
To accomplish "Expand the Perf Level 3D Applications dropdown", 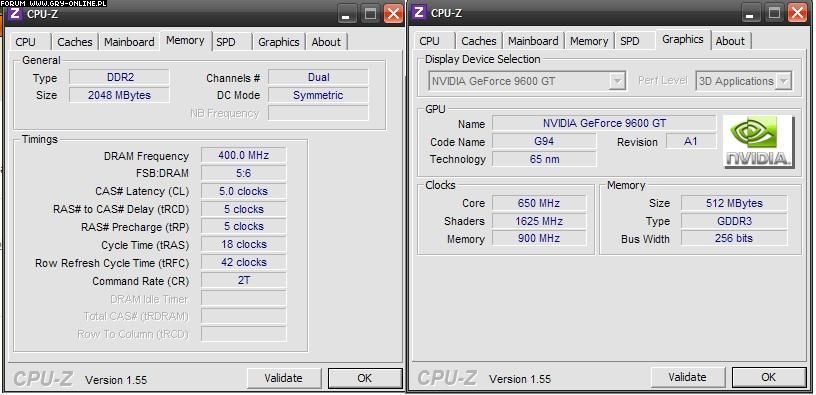I will coord(783,82).
